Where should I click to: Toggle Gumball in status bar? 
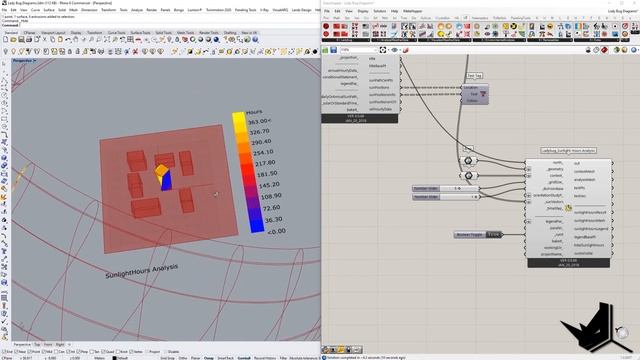pyautogui.click(x=244, y=358)
